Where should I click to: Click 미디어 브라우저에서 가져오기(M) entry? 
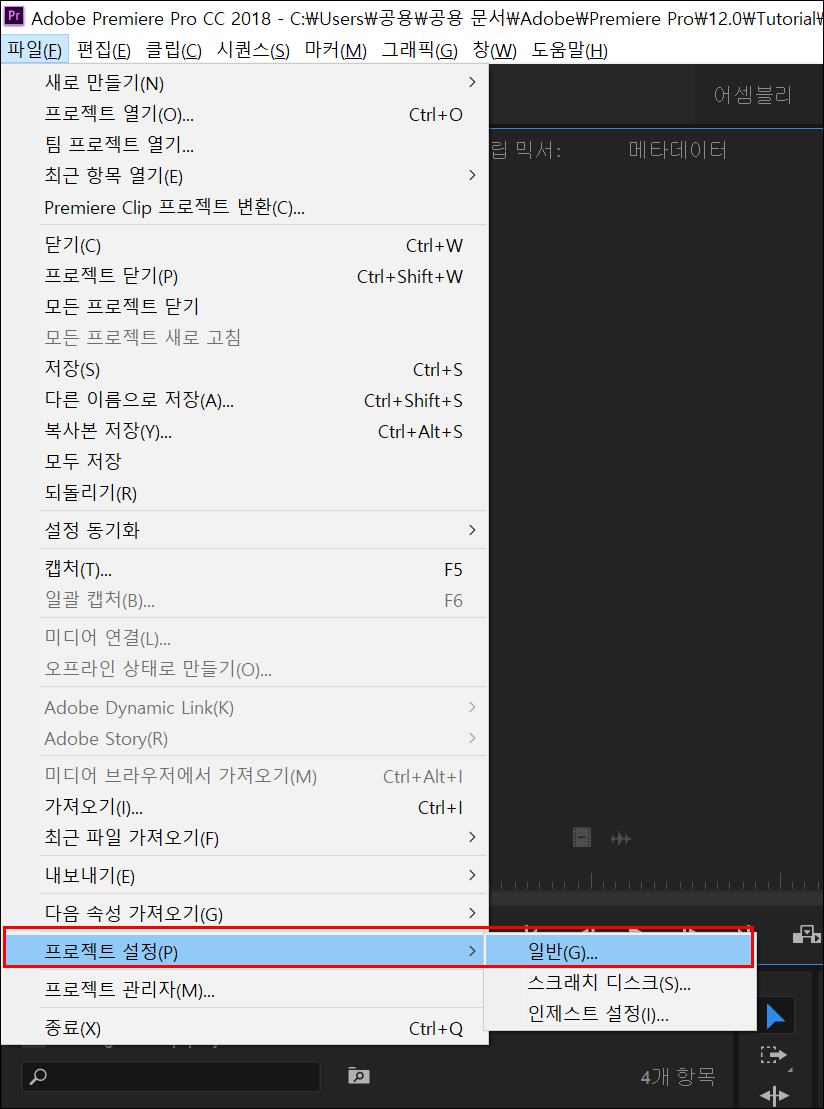pyautogui.click(x=245, y=777)
